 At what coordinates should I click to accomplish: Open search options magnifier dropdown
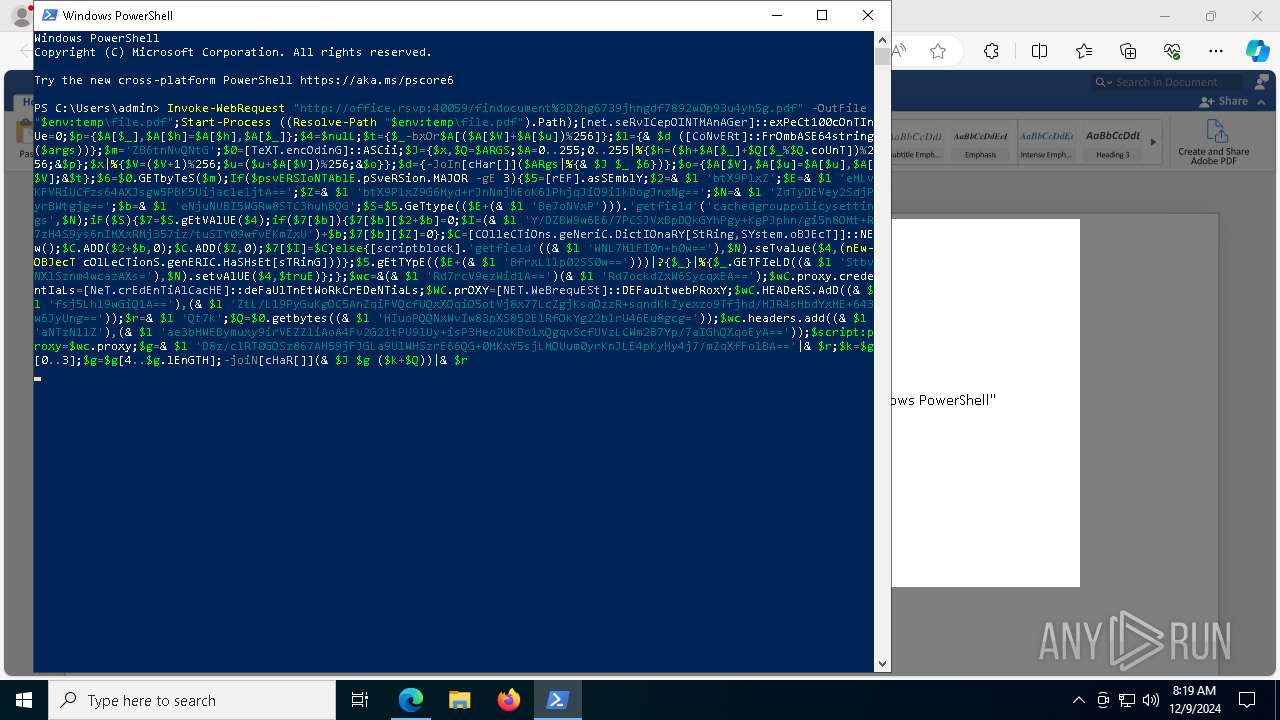click(1103, 82)
